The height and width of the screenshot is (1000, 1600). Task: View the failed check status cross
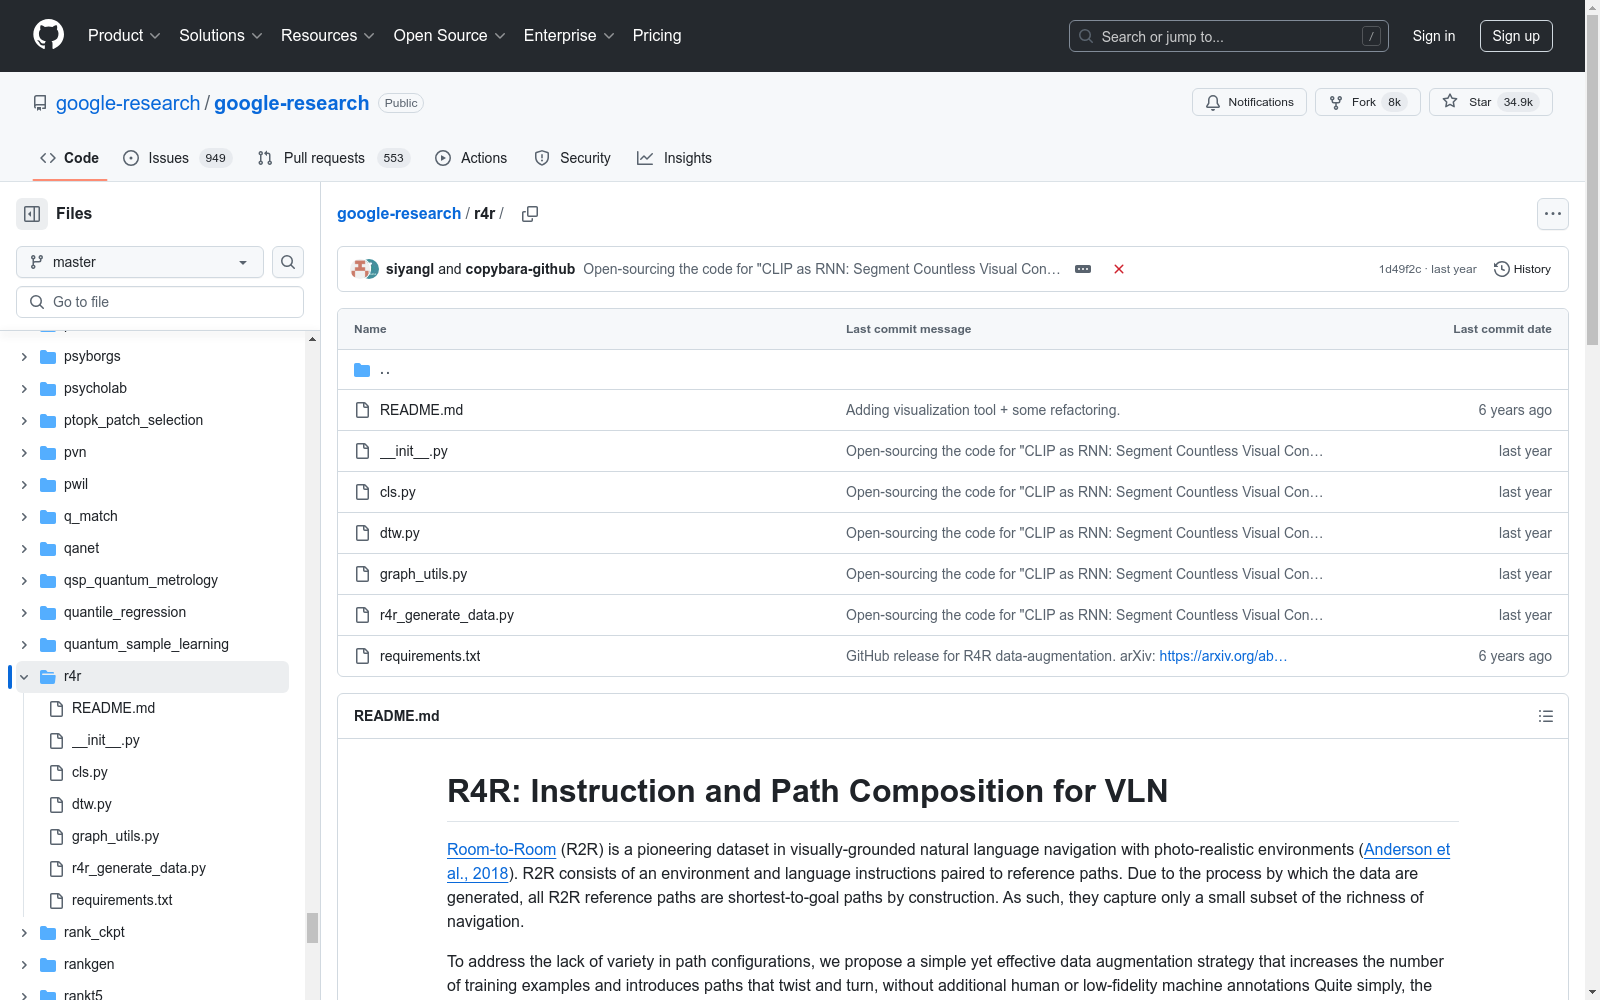click(x=1119, y=269)
